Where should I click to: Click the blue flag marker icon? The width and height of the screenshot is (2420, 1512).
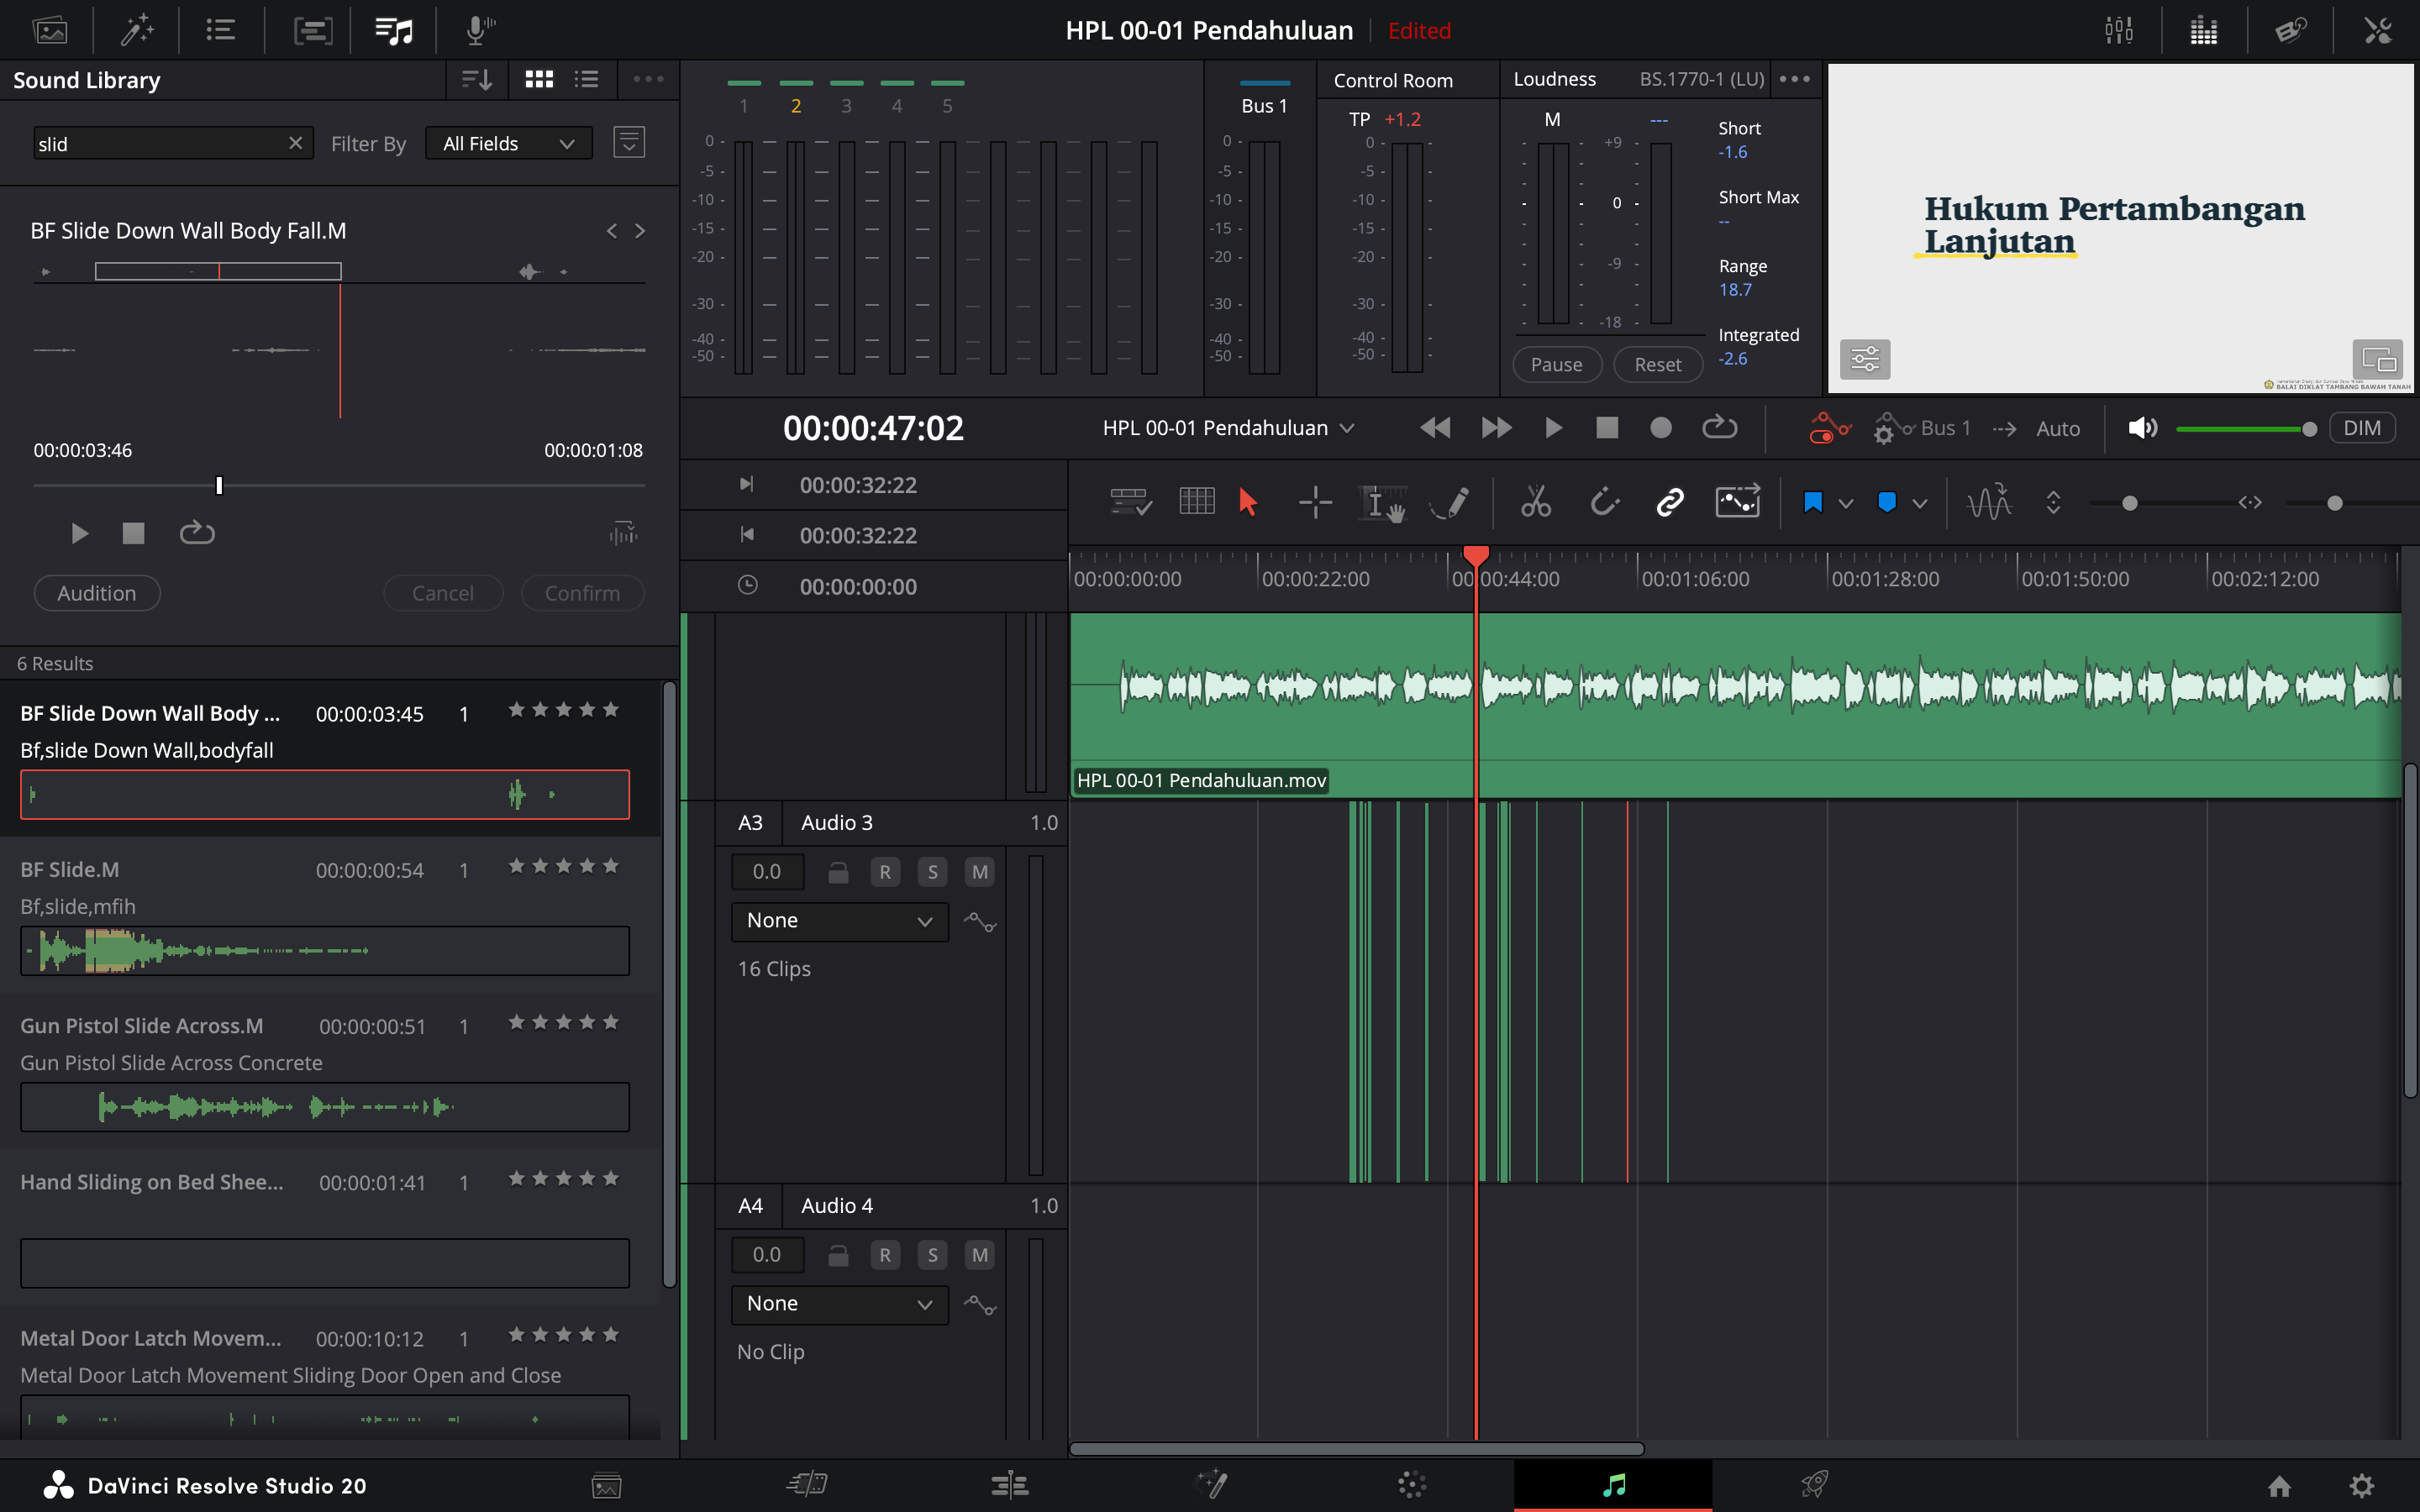(1812, 502)
